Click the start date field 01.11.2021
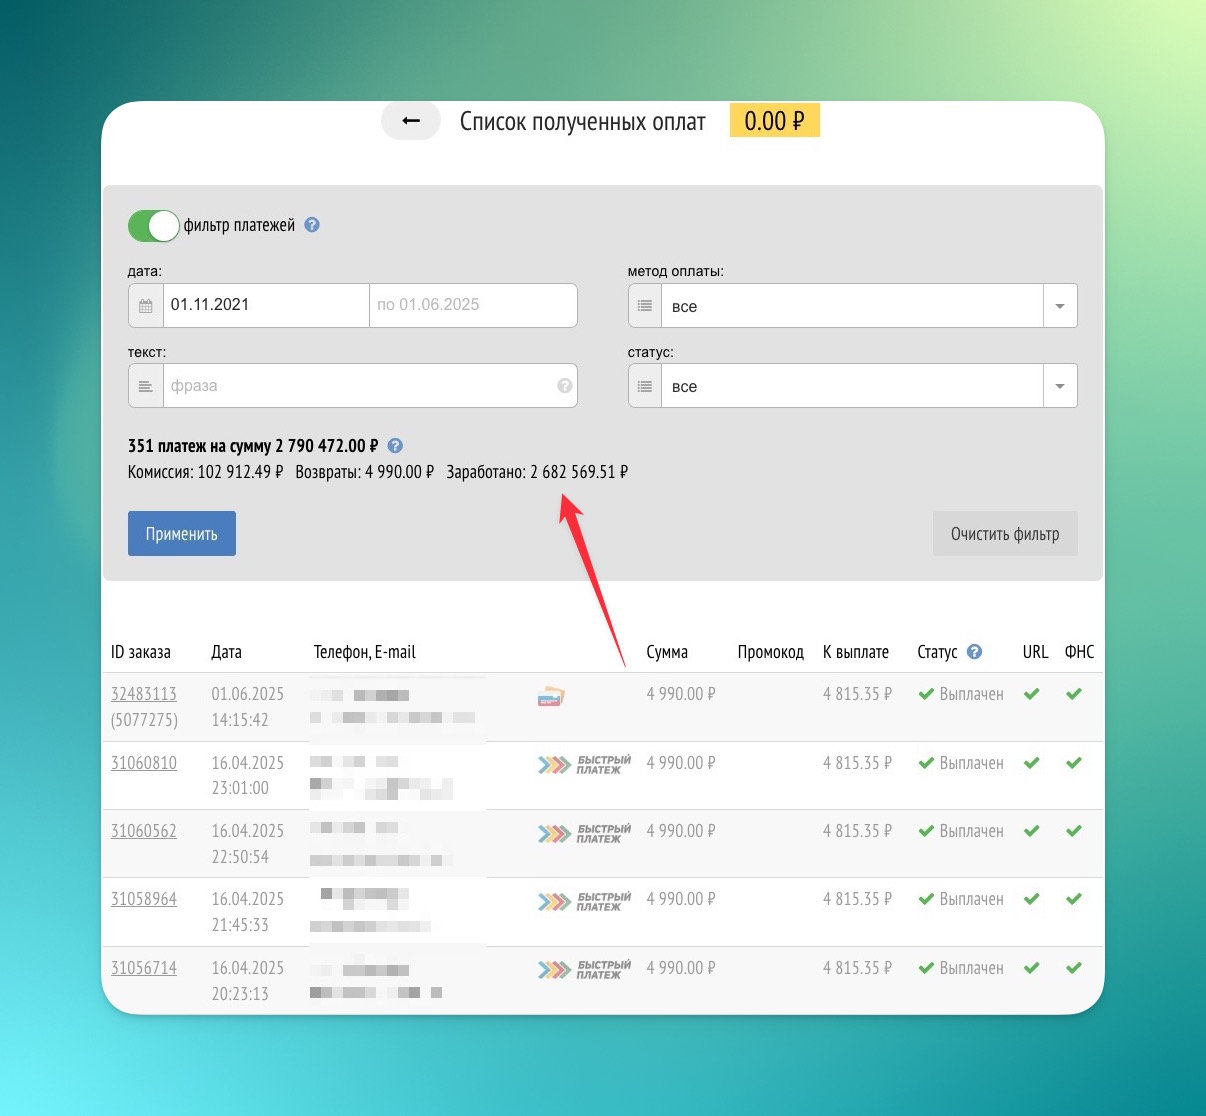Screen dimensions: 1206x1116 pyautogui.click(x=266, y=305)
